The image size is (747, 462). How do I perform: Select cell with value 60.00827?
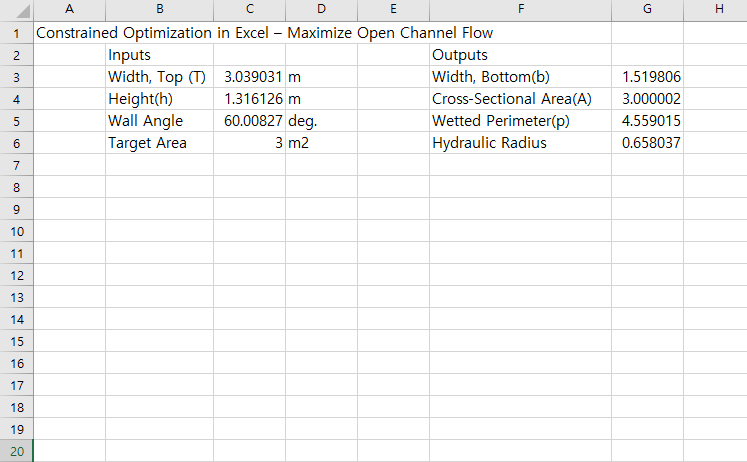(x=250, y=121)
